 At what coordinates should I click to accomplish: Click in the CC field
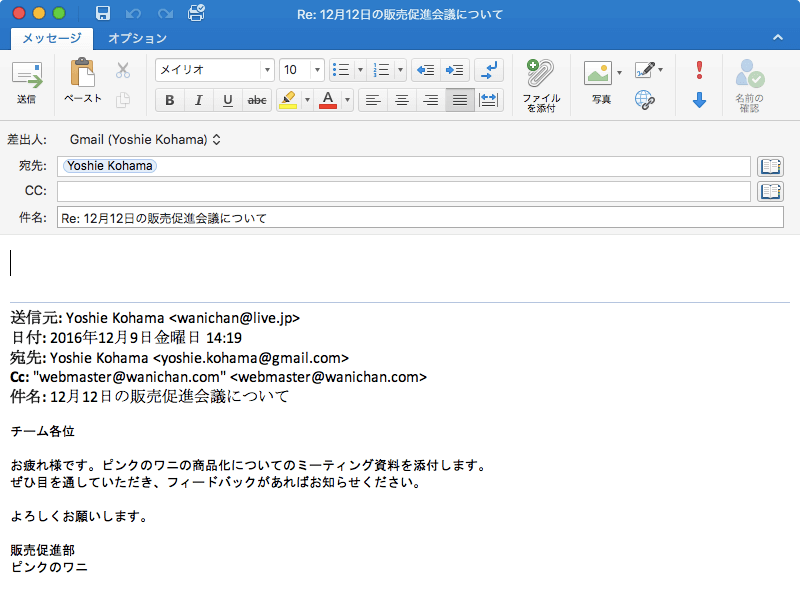pos(404,191)
